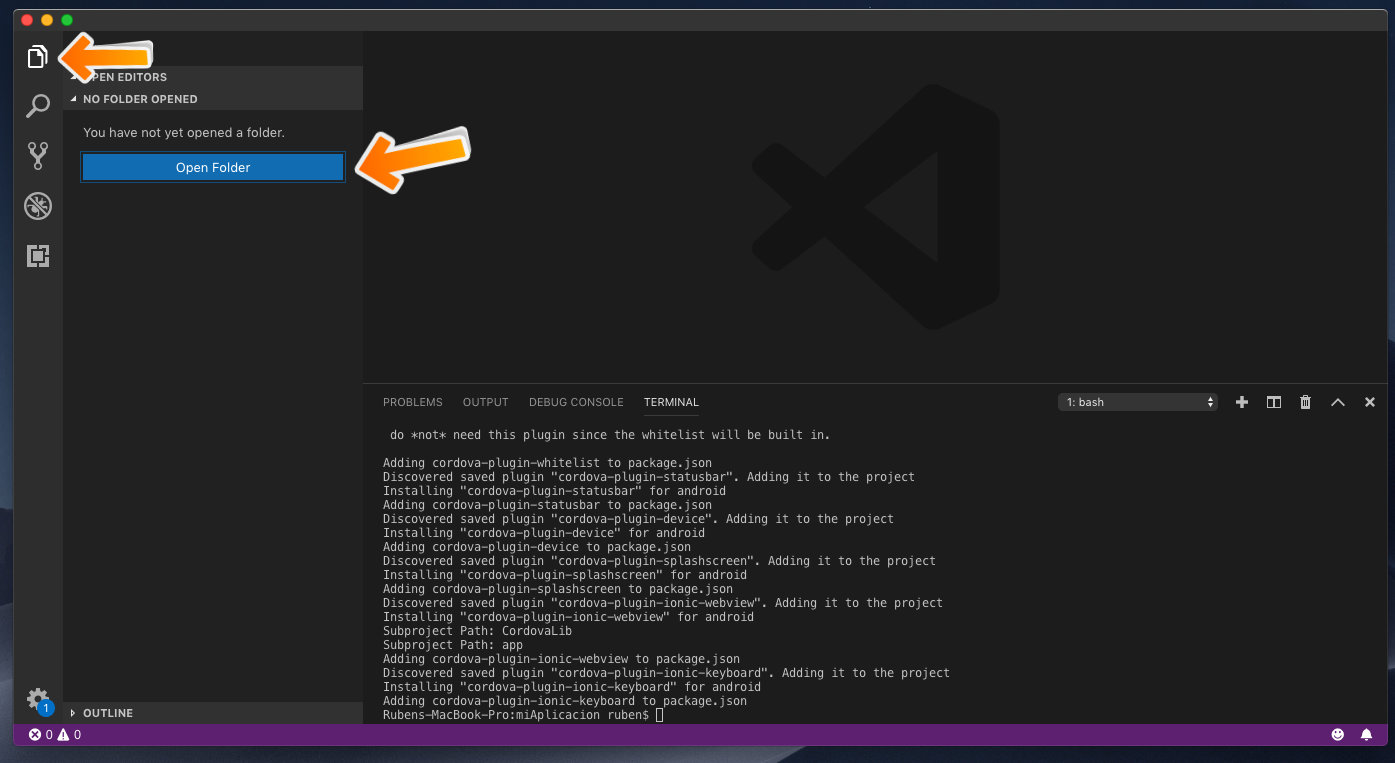Close the terminal panel with the X

pos(1369,402)
